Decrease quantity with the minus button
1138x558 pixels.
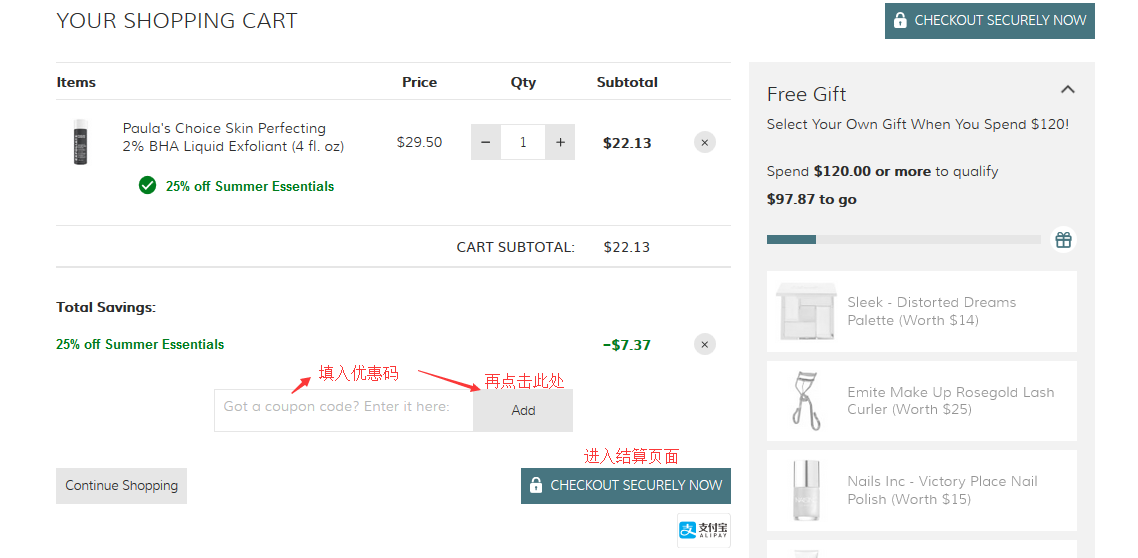pos(485,143)
